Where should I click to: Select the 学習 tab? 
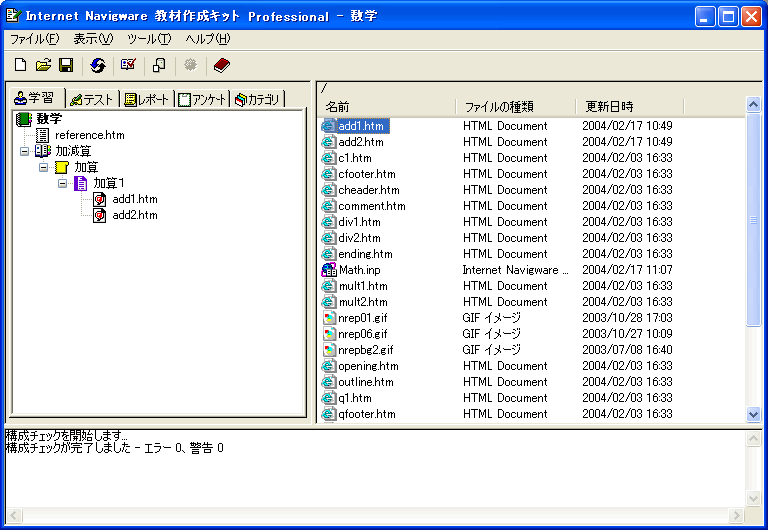[x=35, y=98]
